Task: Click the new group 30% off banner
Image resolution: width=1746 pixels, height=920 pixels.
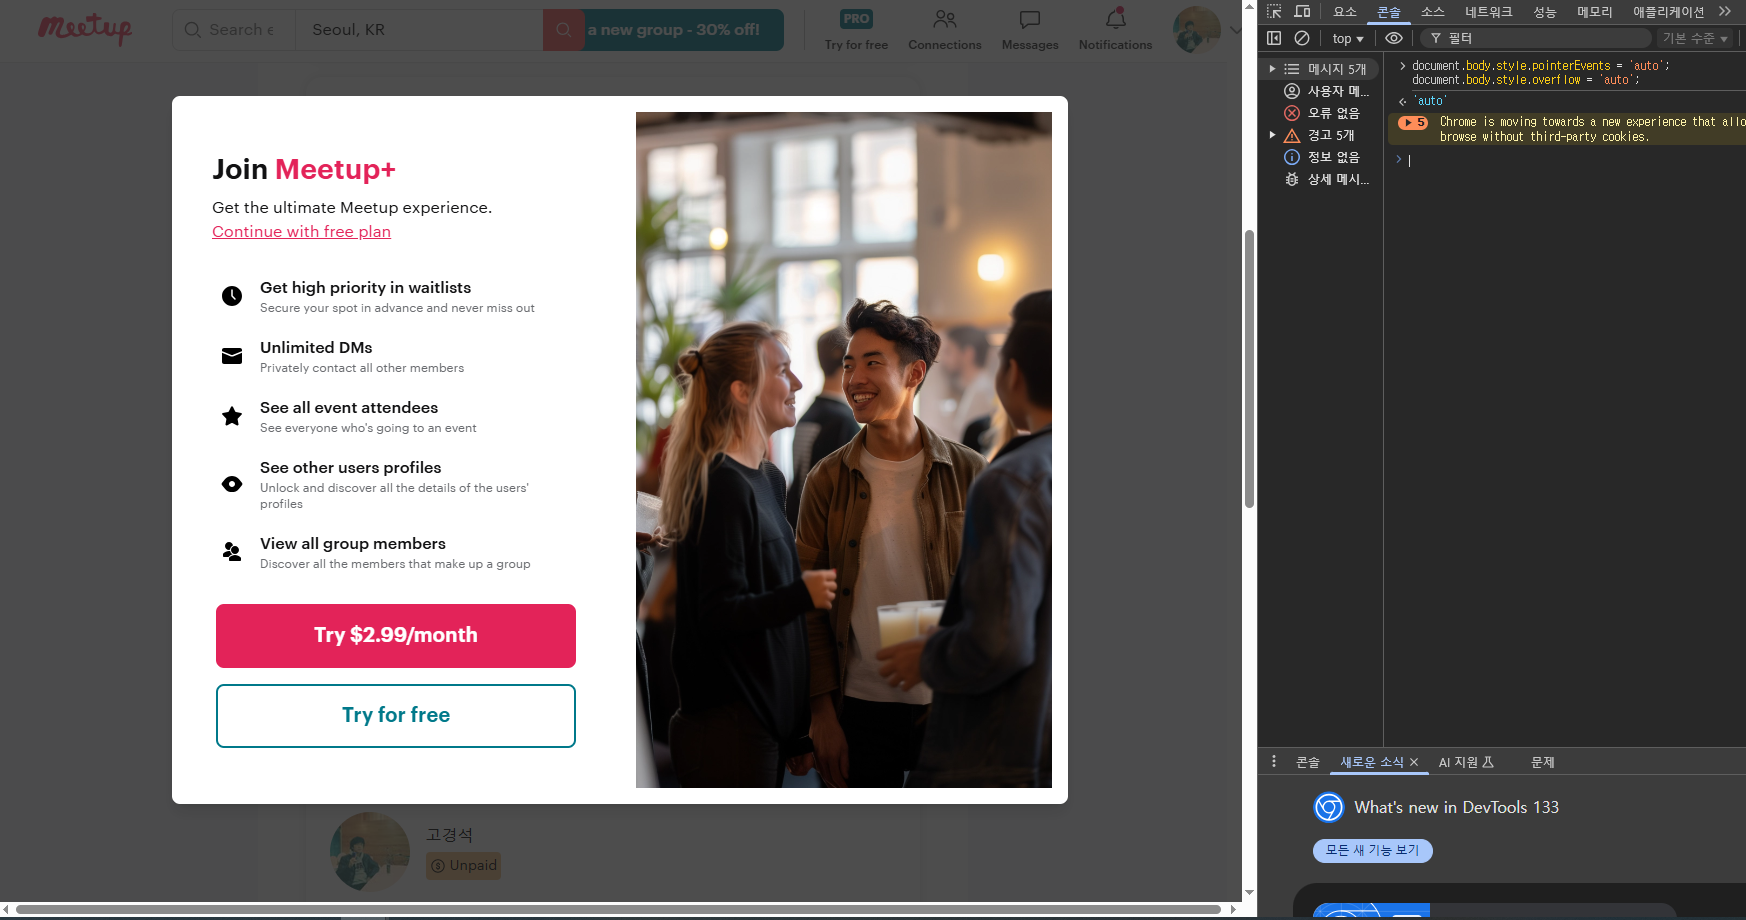Action: 684,30
